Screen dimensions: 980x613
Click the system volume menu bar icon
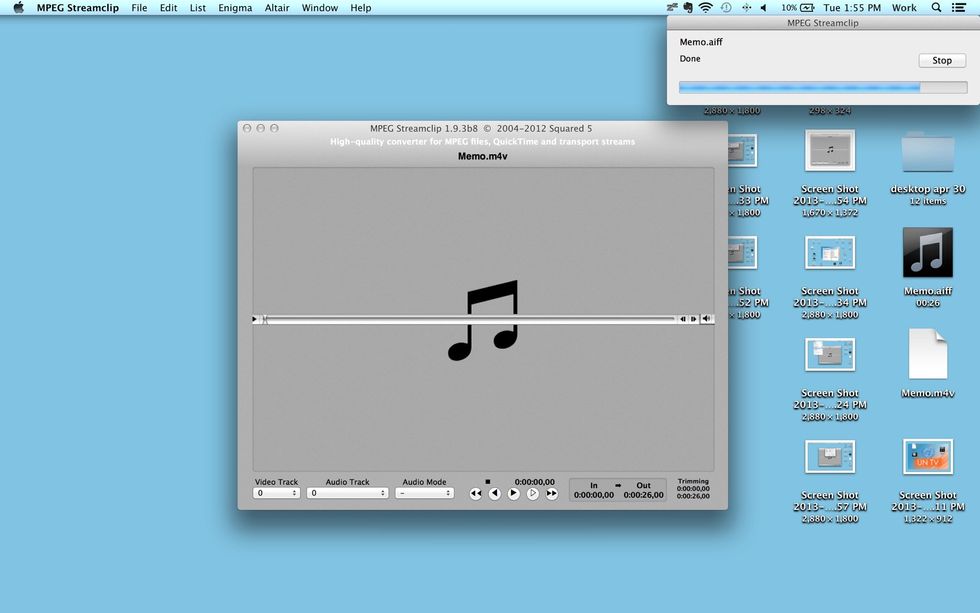pos(764,7)
